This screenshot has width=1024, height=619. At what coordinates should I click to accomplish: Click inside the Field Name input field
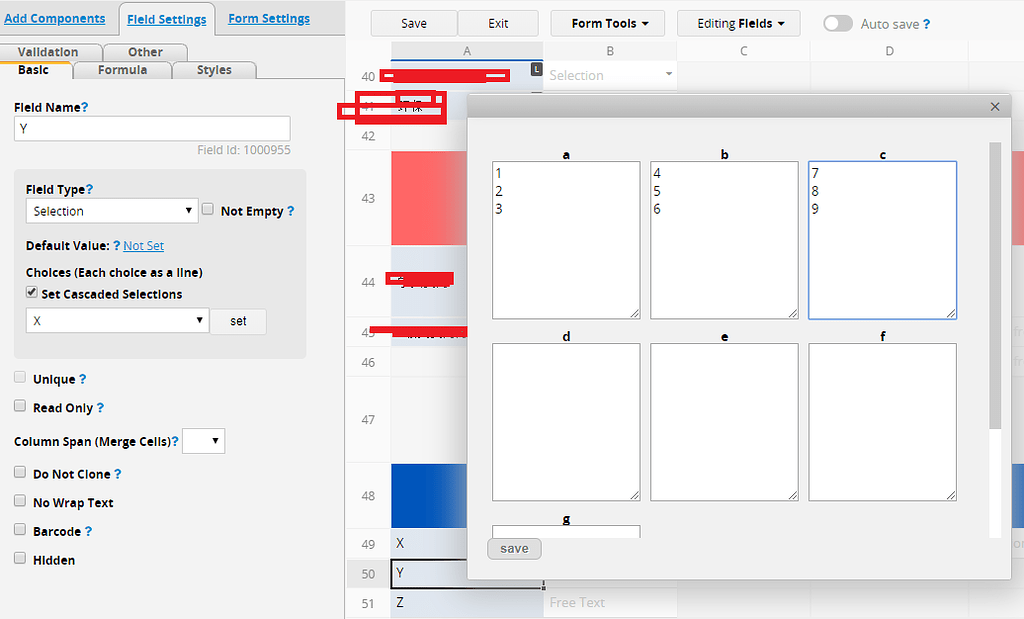coord(151,128)
